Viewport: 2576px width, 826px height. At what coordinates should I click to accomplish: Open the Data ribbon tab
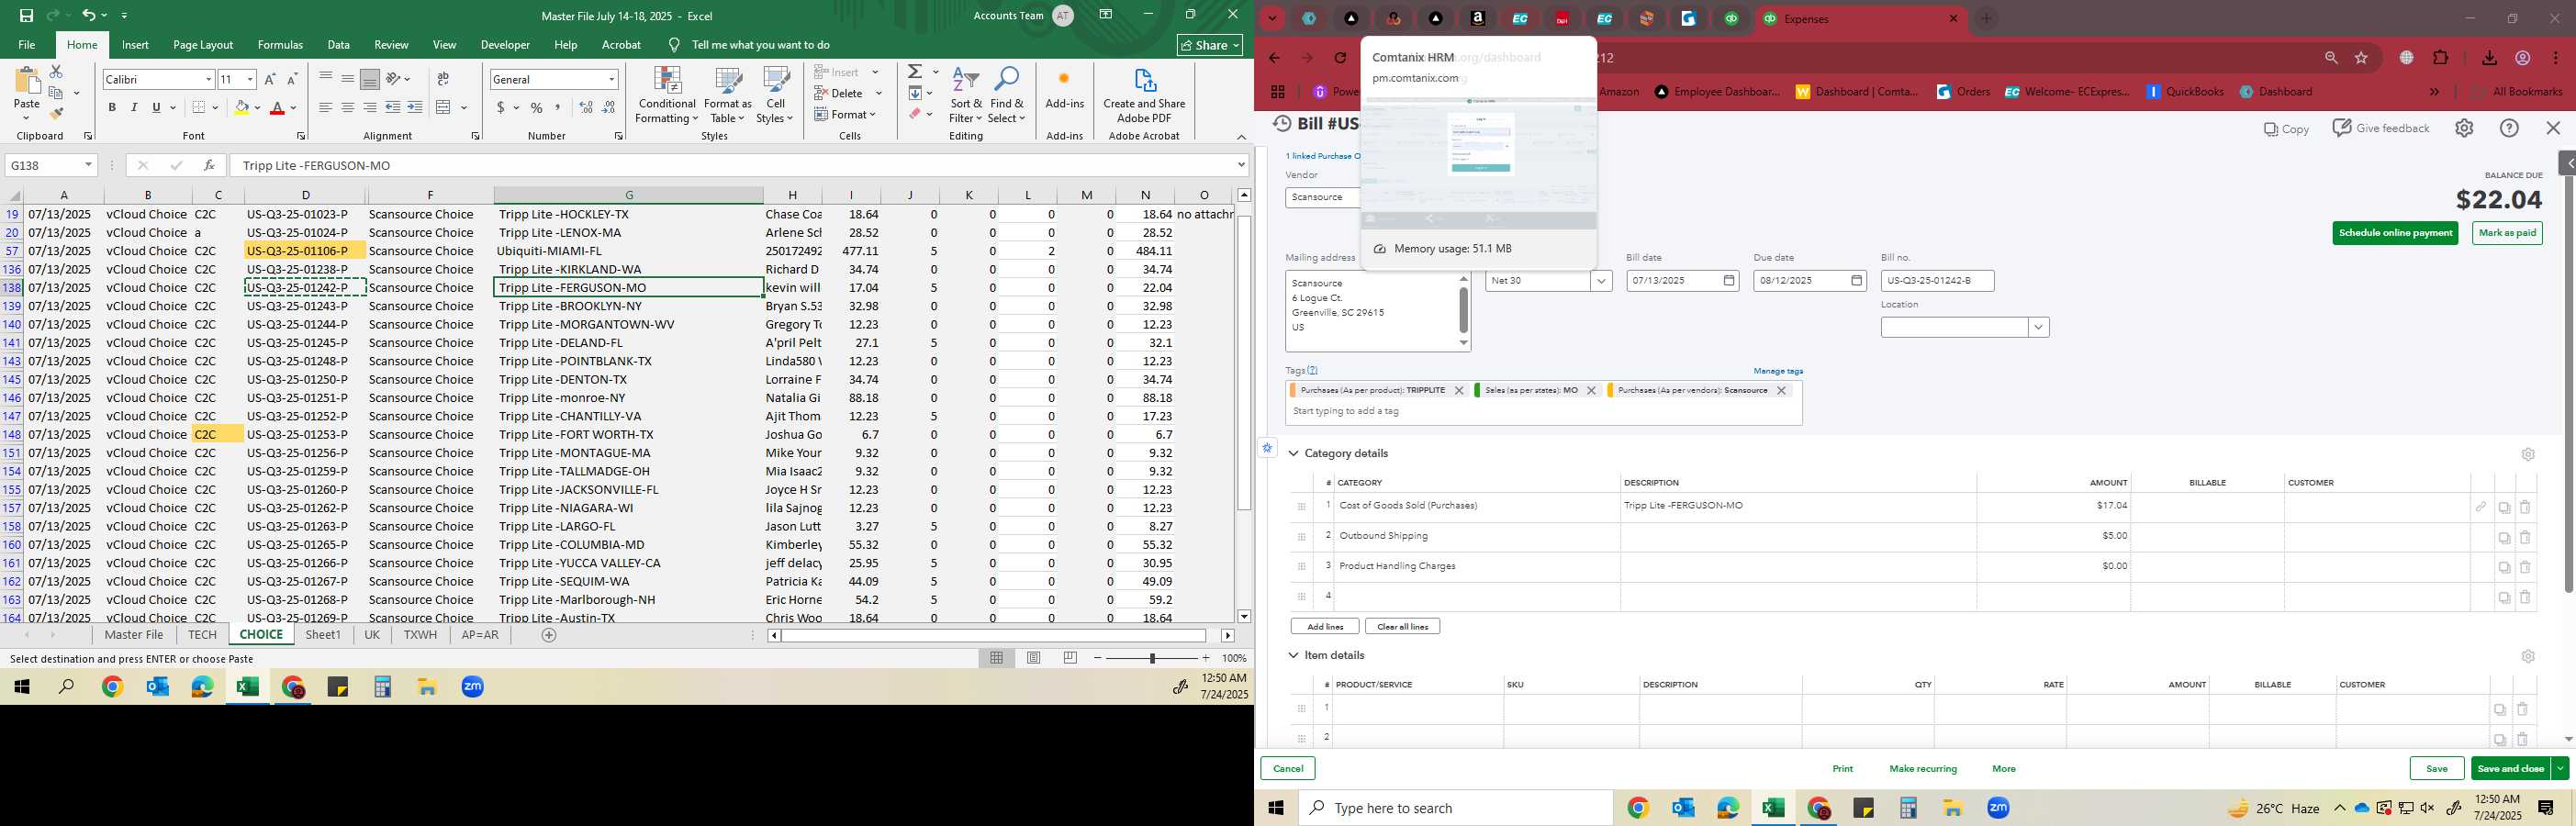pos(339,45)
